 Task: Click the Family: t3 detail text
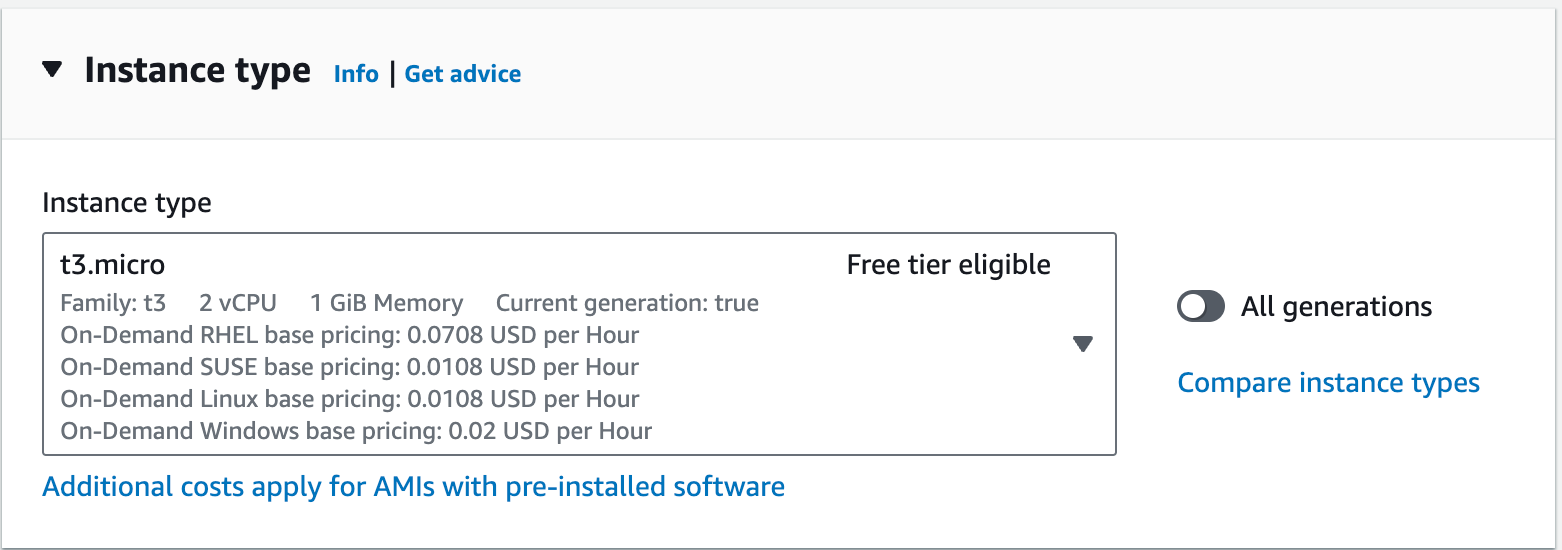point(113,303)
